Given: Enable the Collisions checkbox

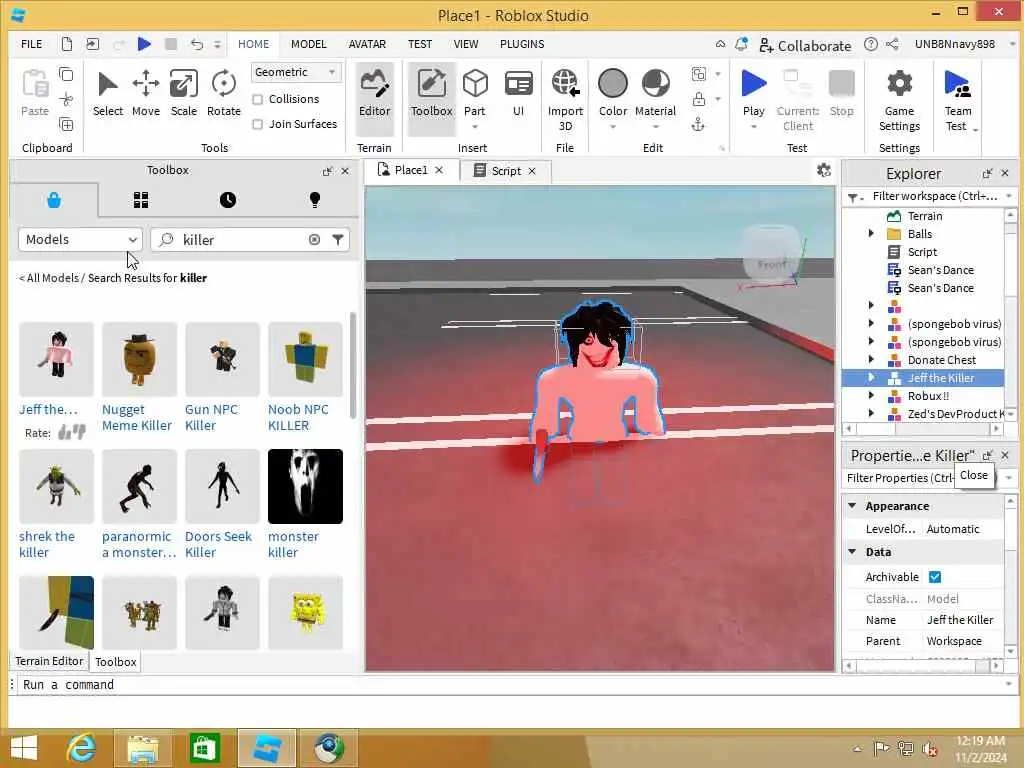Looking at the screenshot, I should click(258, 99).
